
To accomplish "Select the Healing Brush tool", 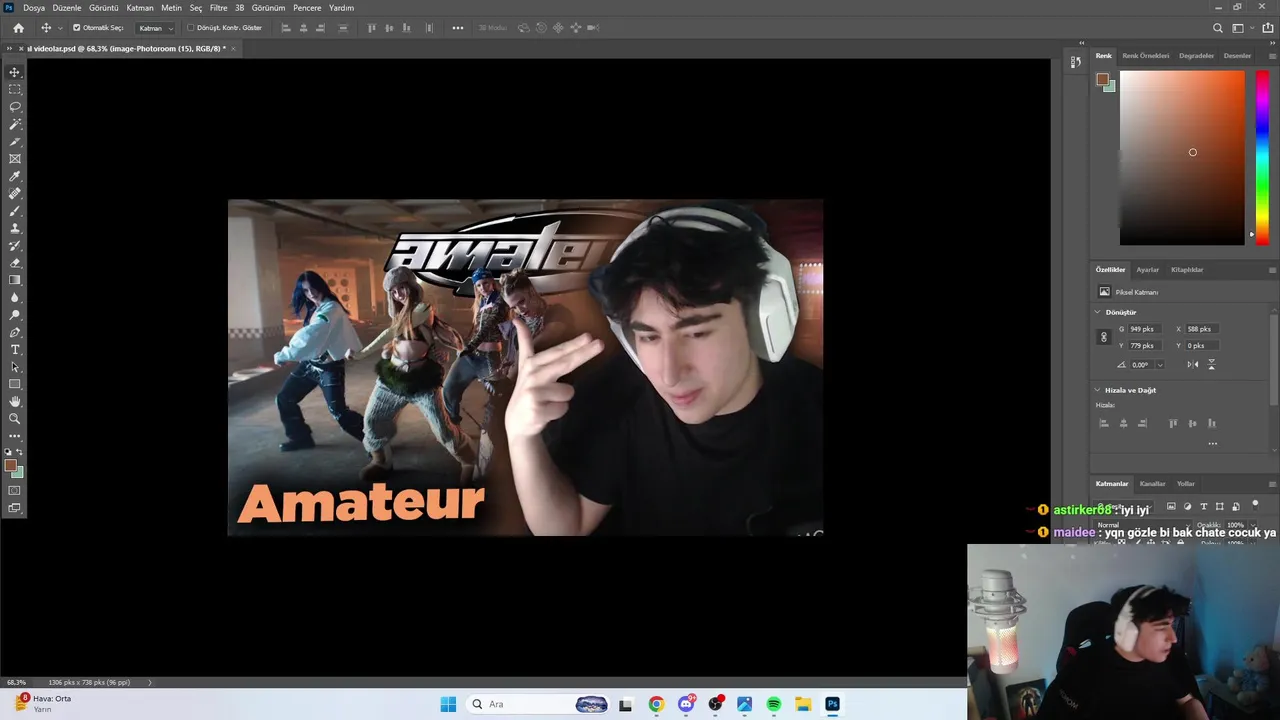I will [x=15, y=193].
